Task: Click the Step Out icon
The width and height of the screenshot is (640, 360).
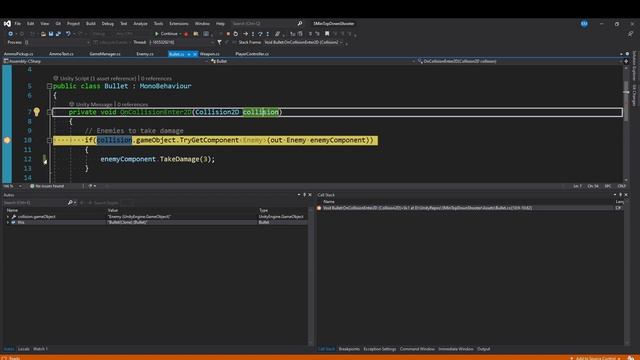Action: [268, 34]
